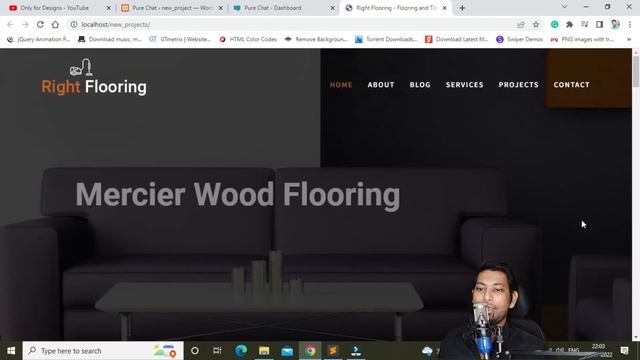Reload the page with refresh icon
This screenshot has height=360, width=640.
pyautogui.click(x=40, y=24)
